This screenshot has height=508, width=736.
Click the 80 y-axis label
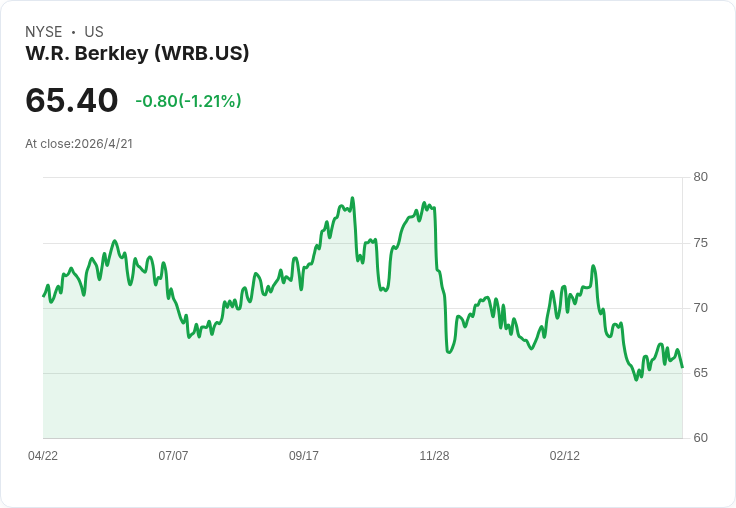click(701, 177)
